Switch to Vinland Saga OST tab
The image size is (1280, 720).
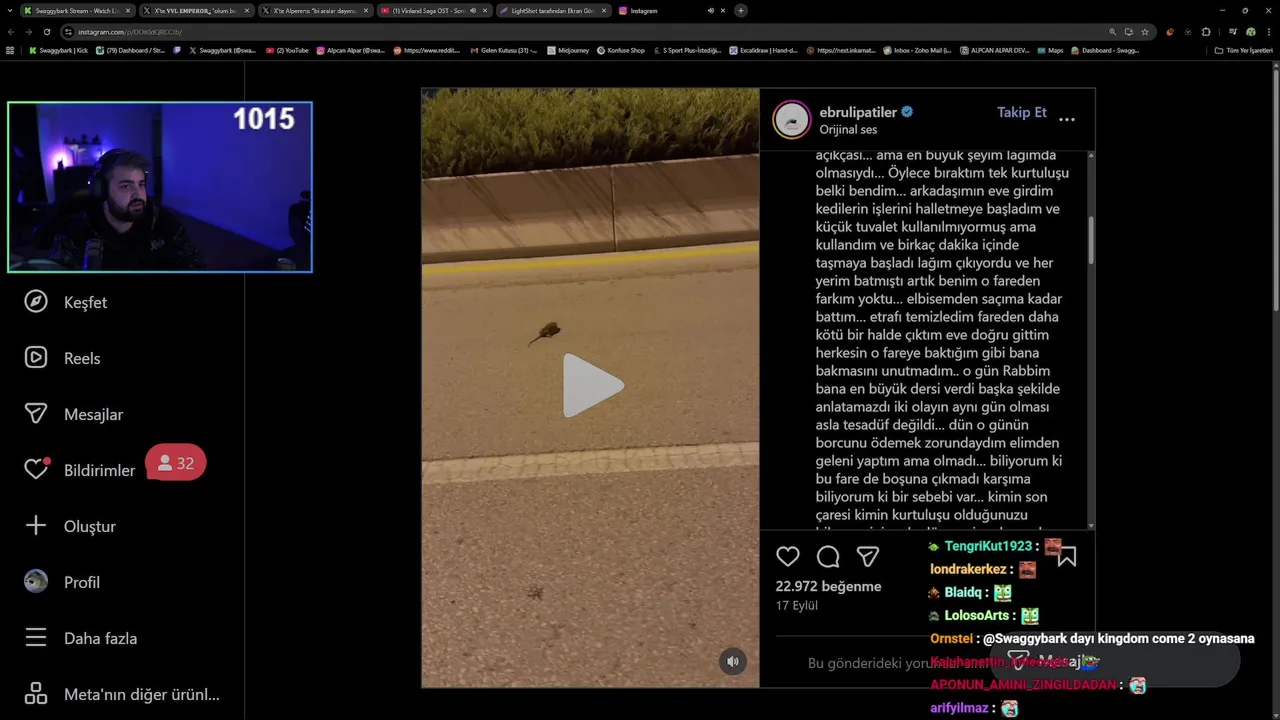pos(434,10)
